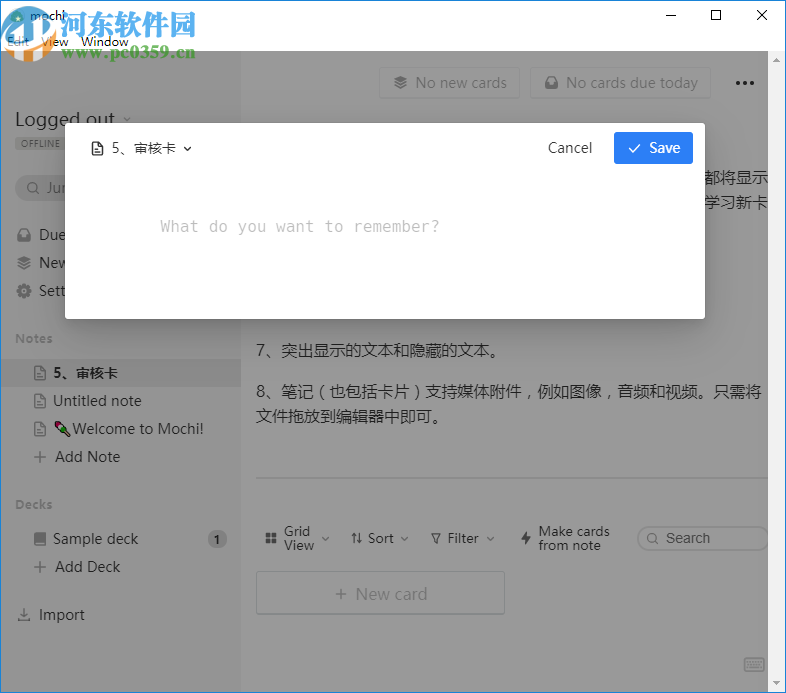Open Settings gear icon in sidebar
Image resolution: width=786 pixels, height=693 pixels.
click(24, 291)
